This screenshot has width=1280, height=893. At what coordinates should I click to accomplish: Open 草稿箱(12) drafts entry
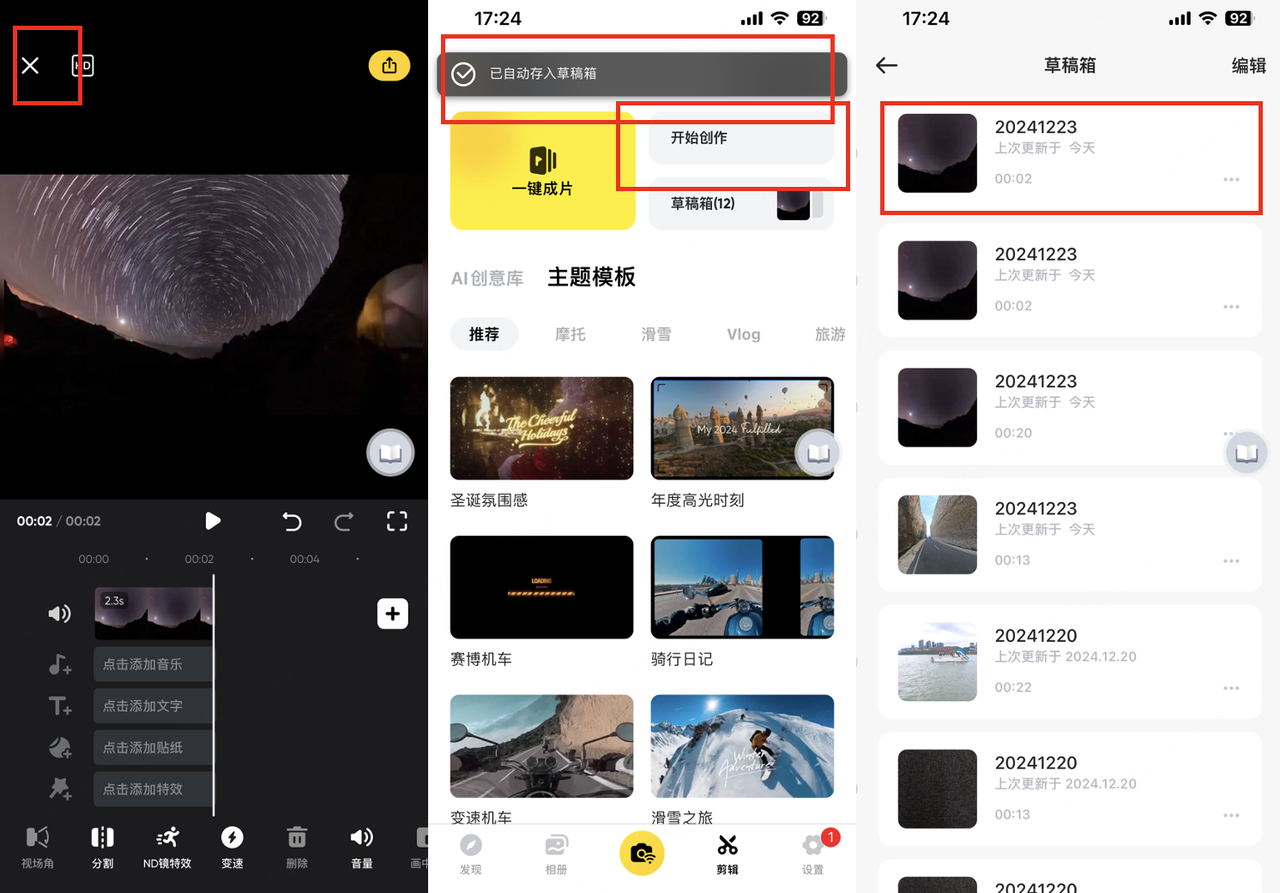(x=741, y=203)
